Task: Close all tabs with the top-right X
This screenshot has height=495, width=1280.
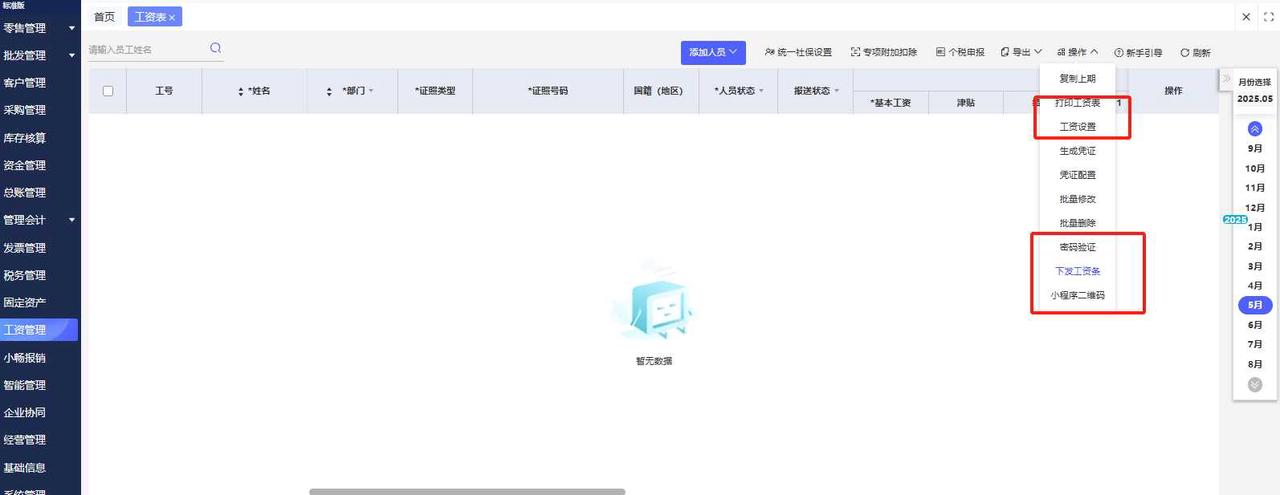Action: click(x=1246, y=17)
